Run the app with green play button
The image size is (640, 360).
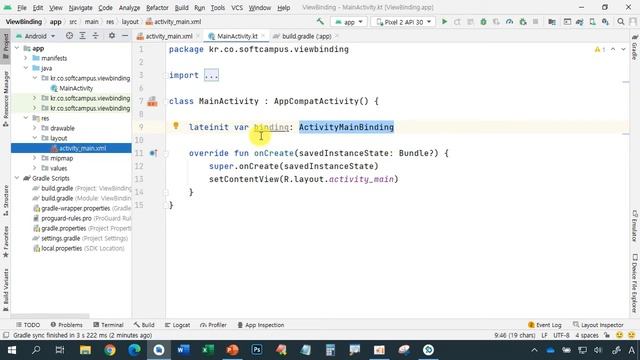point(444,22)
